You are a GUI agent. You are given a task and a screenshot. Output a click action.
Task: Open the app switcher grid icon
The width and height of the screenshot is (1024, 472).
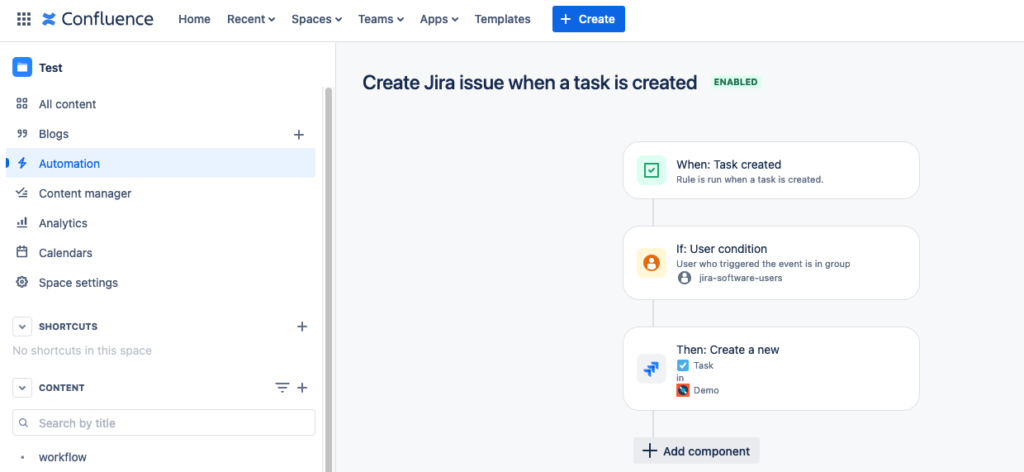tap(24, 19)
